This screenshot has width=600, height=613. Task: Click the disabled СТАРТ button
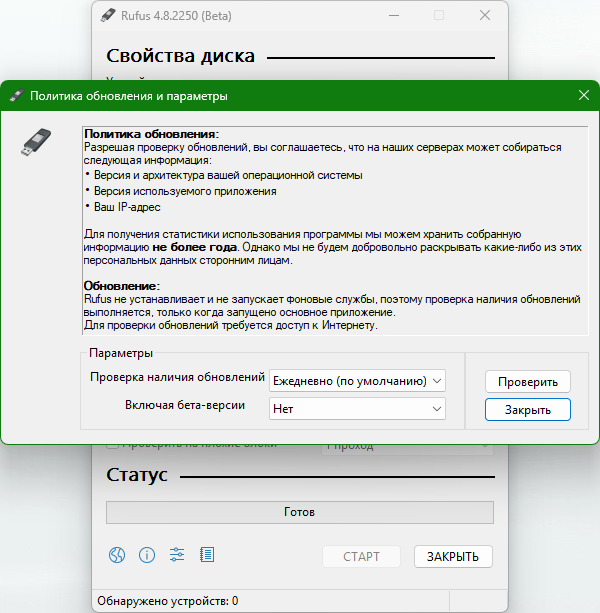361,556
